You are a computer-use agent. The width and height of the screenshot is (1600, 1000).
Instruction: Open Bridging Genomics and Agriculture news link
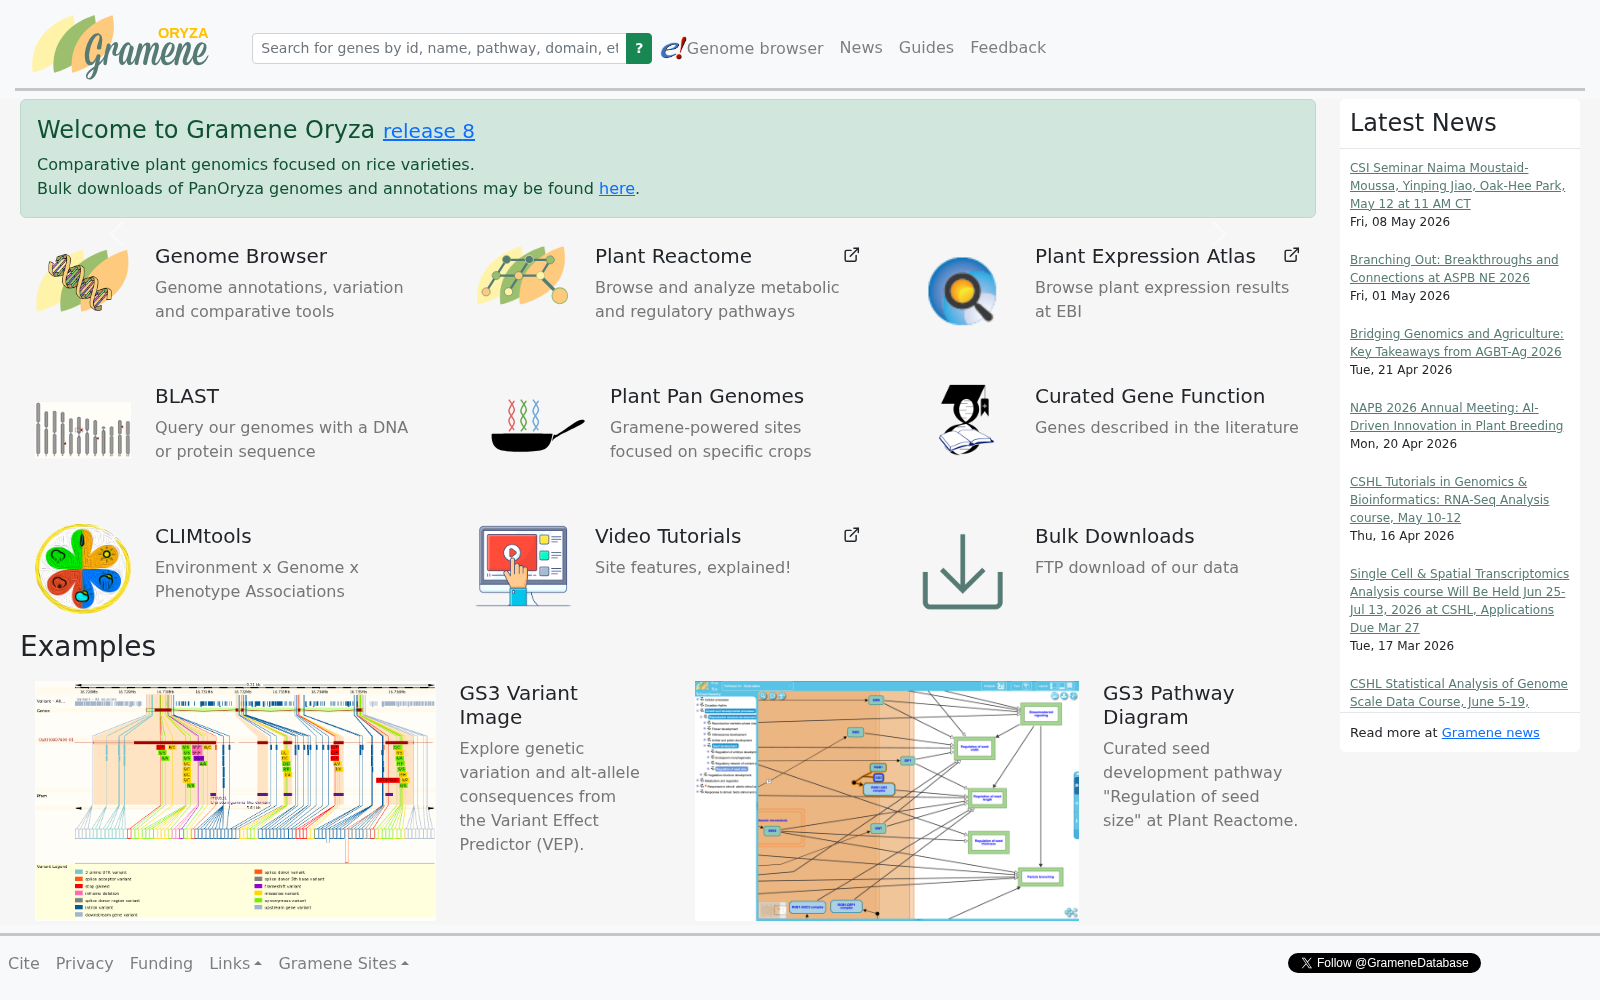[x=1456, y=343]
